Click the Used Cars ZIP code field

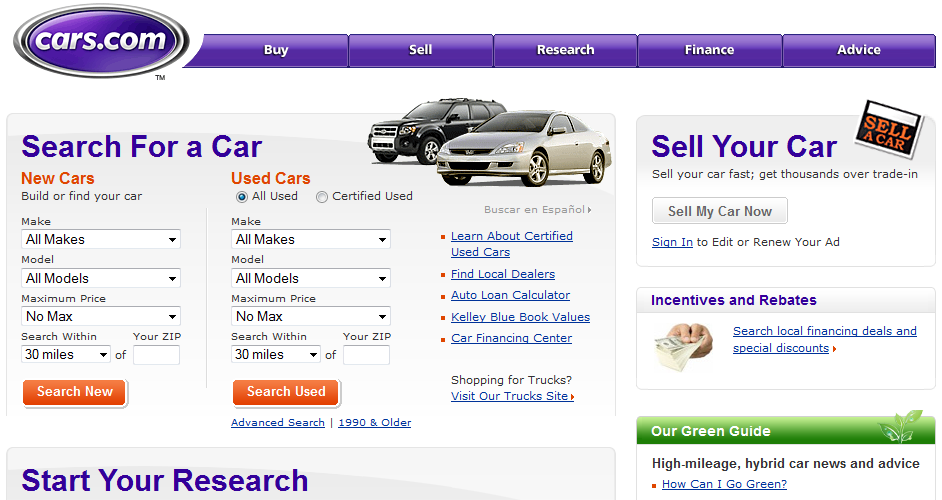(366, 355)
